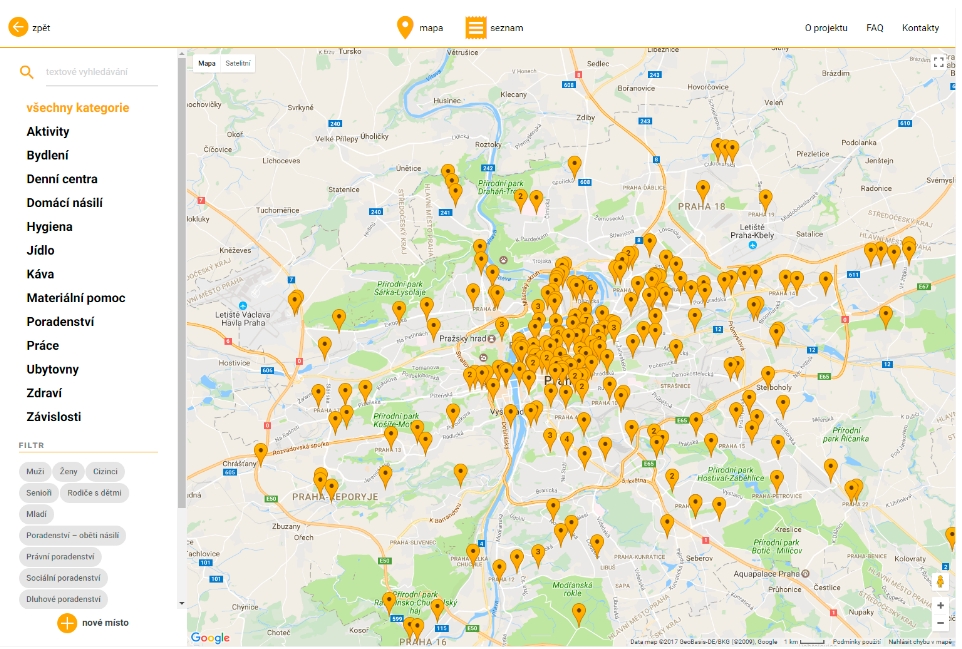The image size is (962, 649).
Task: Enable the 'Senioři' filter chip
Action: (39, 493)
